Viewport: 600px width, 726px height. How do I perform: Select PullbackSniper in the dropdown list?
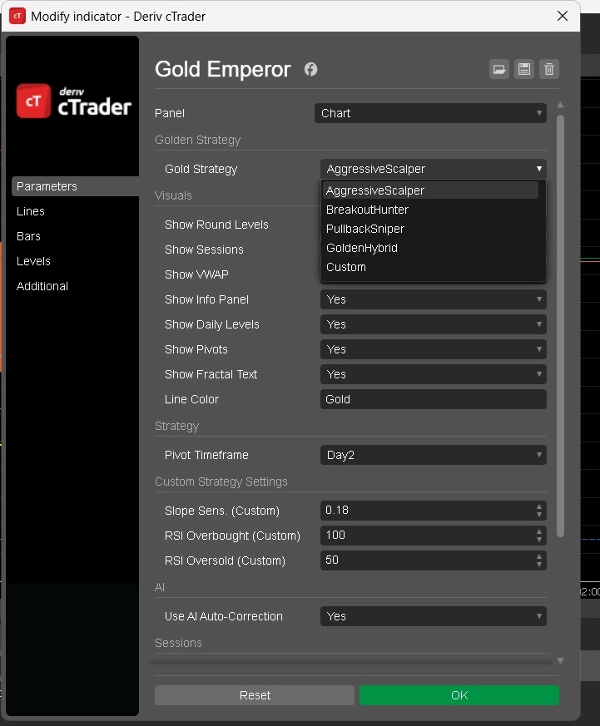(365, 229)
